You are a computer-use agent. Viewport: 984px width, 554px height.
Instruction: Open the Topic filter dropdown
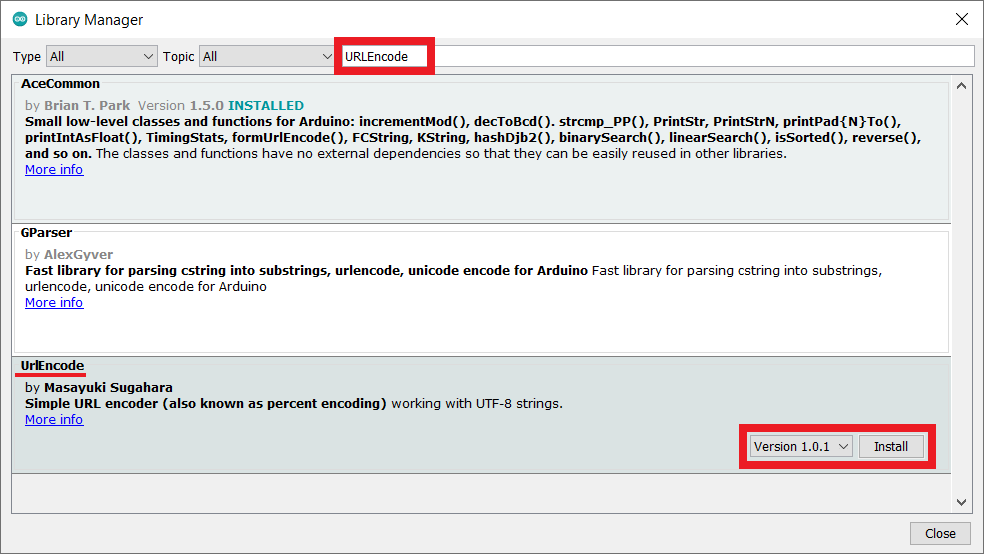[x=266, y=57]
